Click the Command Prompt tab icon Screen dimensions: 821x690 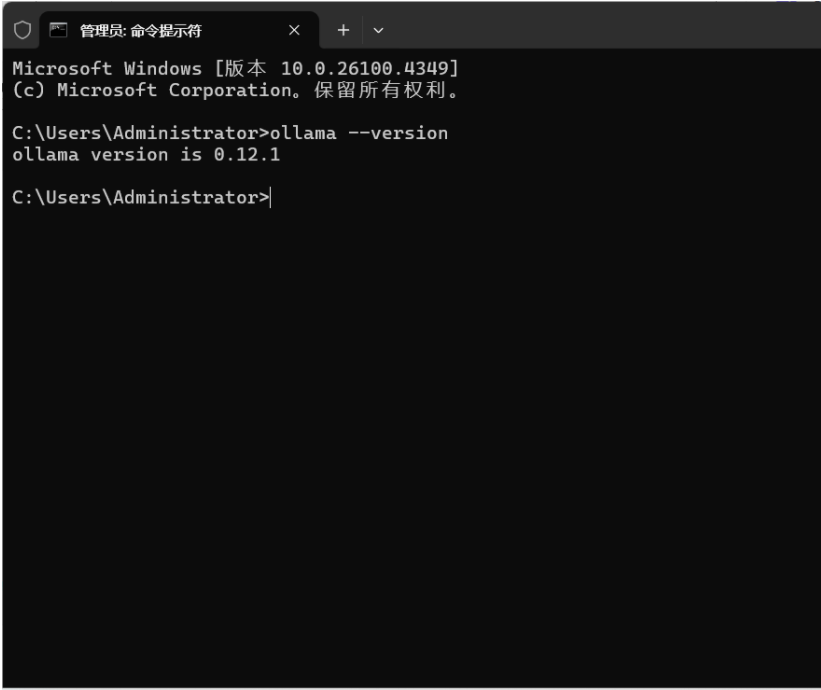pyautogui.click(x=58, y=30)
